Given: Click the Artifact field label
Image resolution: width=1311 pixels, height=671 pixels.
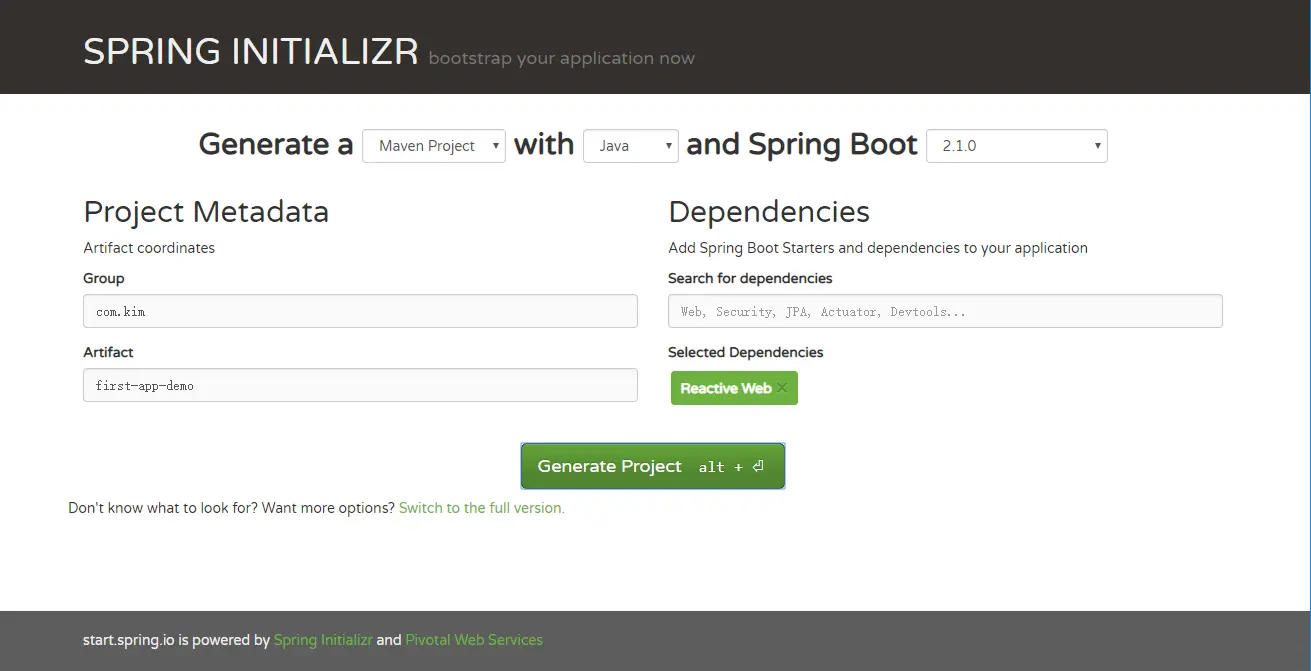Looking at the screenshot, I should [x=108, y=352].
